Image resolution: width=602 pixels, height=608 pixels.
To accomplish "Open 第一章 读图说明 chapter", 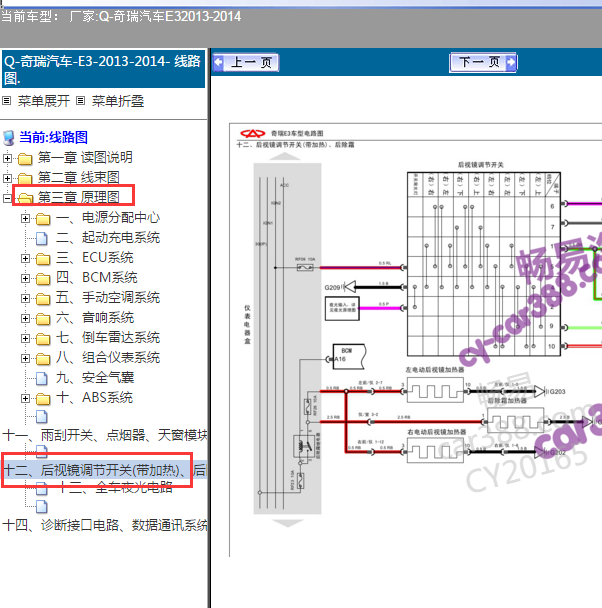I will (x=85, y=158).
